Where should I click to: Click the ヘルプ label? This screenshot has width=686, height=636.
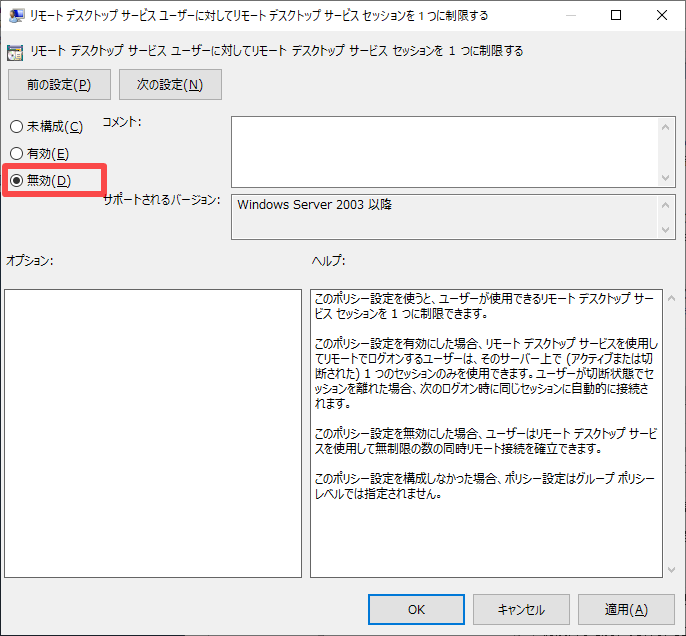(329, 261)
